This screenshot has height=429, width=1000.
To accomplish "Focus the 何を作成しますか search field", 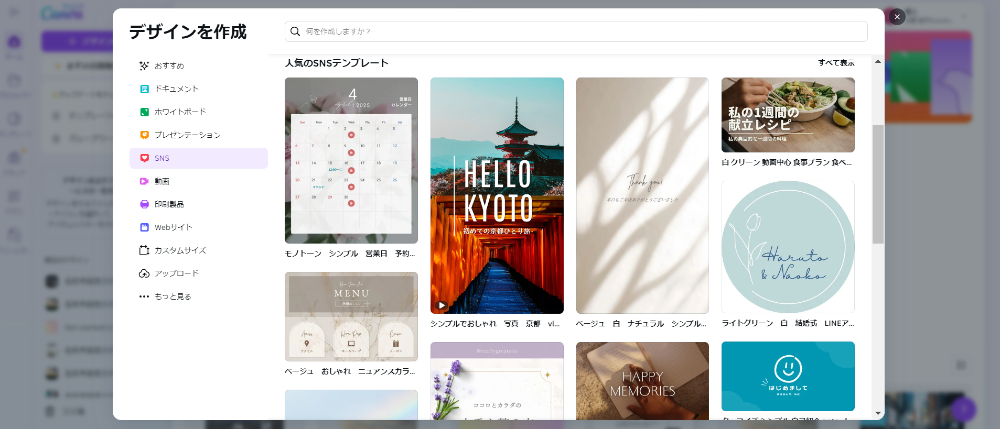I will (576, 31).
